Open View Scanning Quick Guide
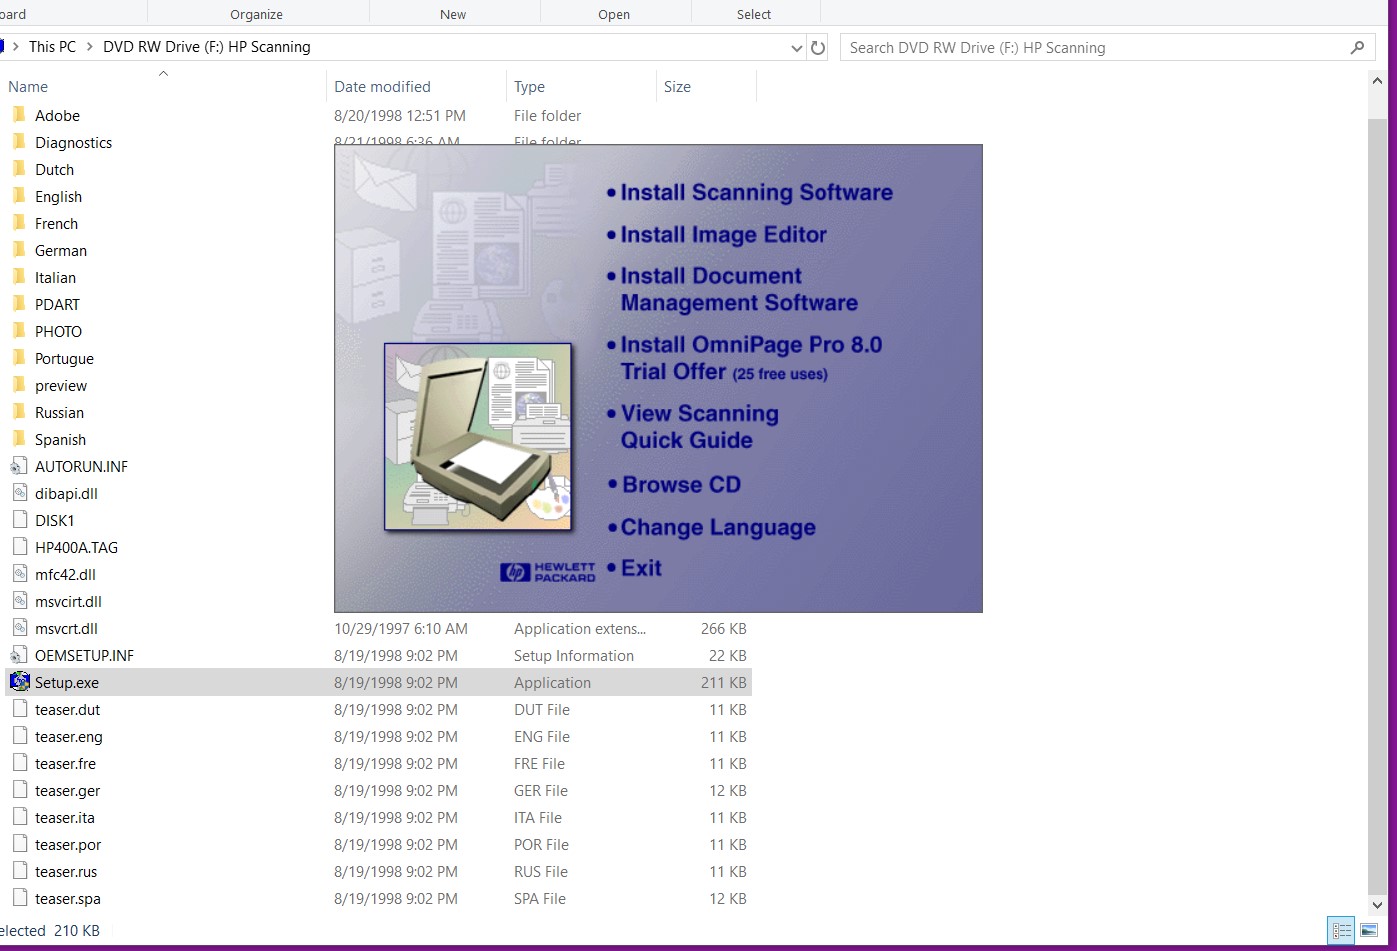This screenshot has width=1397, height=951. pos(699,427)
